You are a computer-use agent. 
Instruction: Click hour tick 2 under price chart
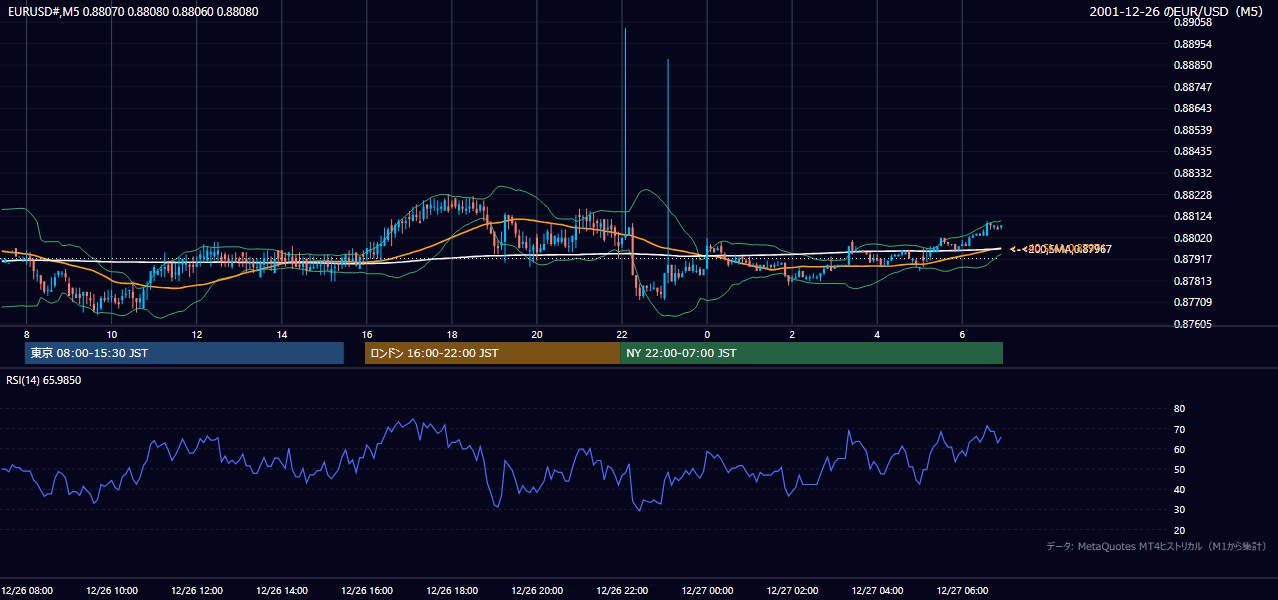coord(792,334)
